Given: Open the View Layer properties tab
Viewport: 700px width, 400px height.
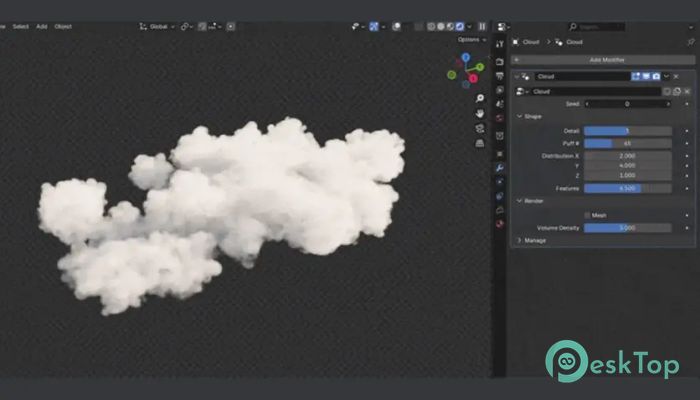Looking at the screenshot, I should [500, 90].
